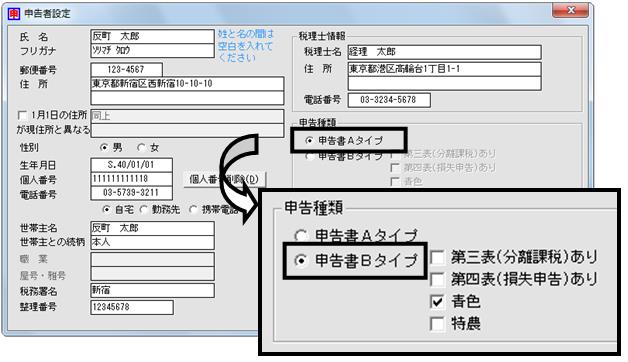
Task: Click the 税理士 住所 field with 東京都港区高輪台1丁目1-1
Action: pyautogui.click(x=445, y=69)
